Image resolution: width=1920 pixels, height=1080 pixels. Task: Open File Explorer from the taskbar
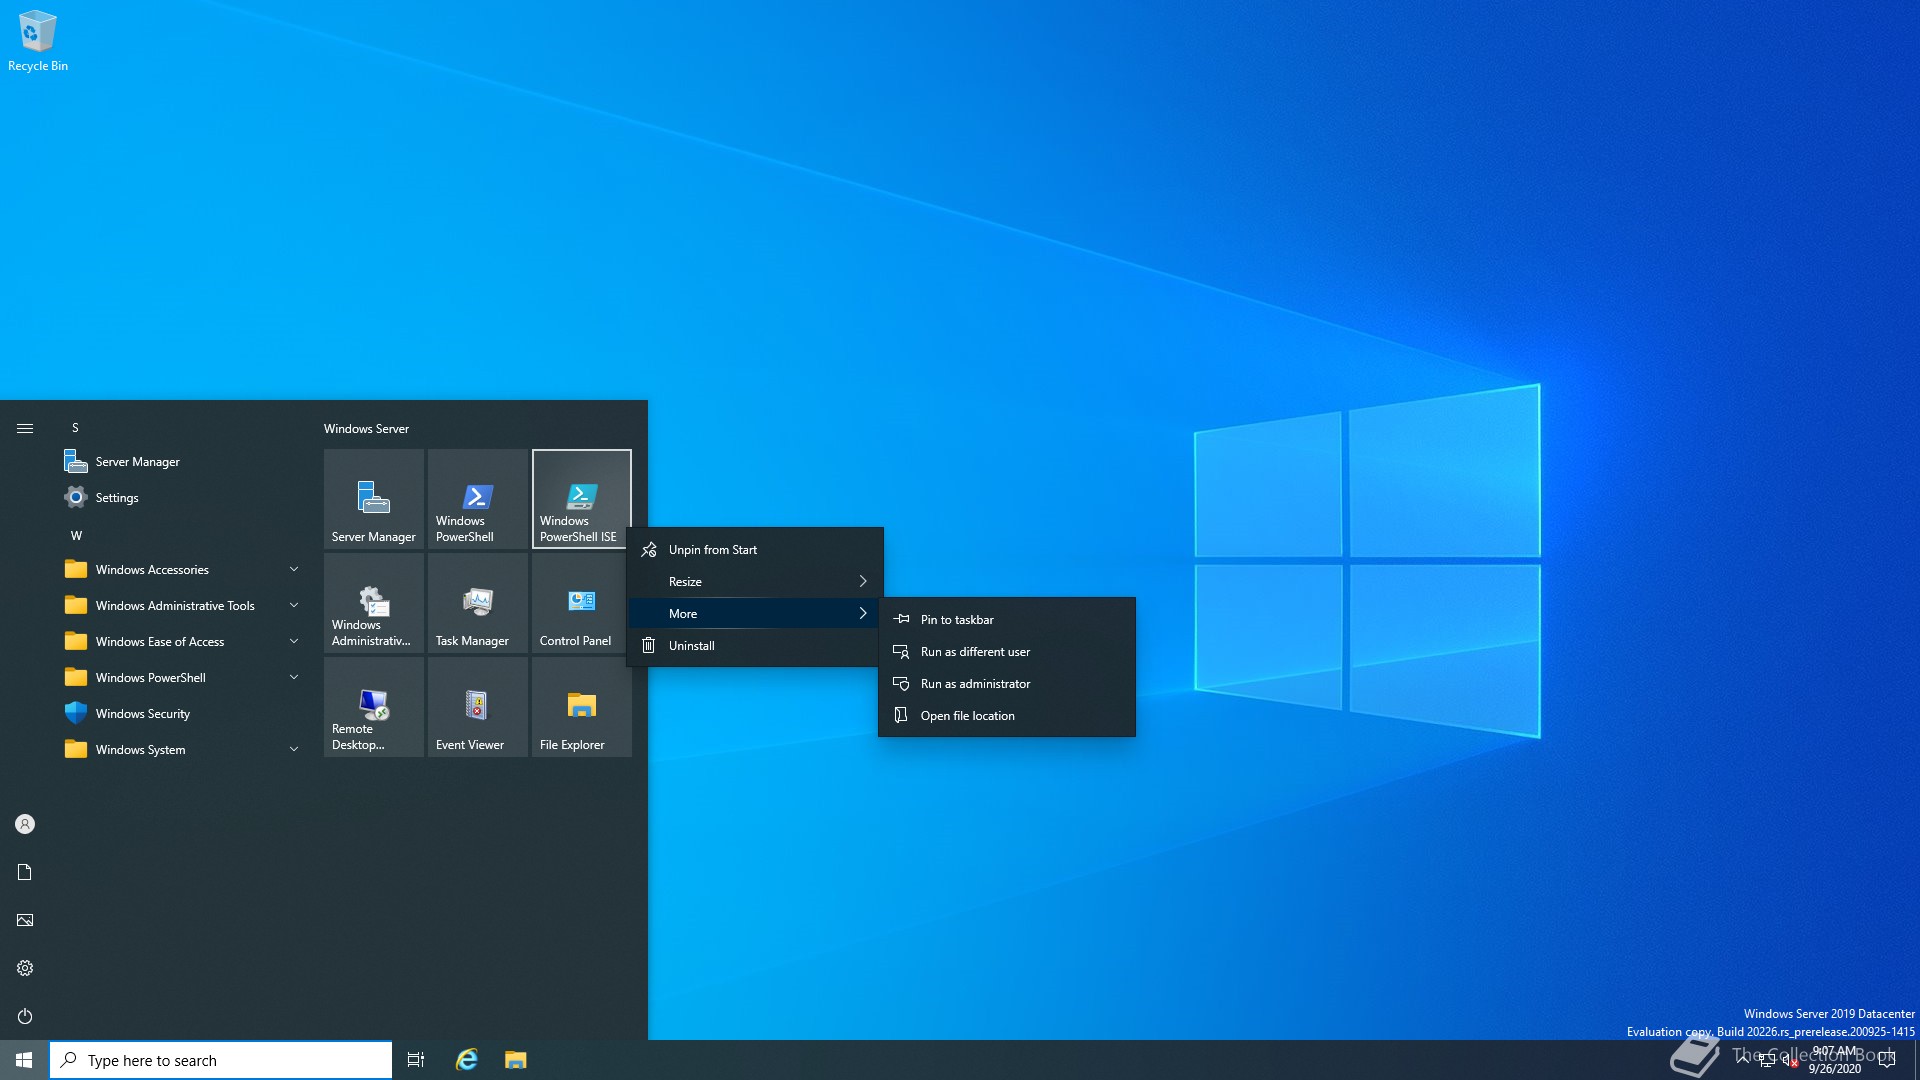click(515, 1060)
